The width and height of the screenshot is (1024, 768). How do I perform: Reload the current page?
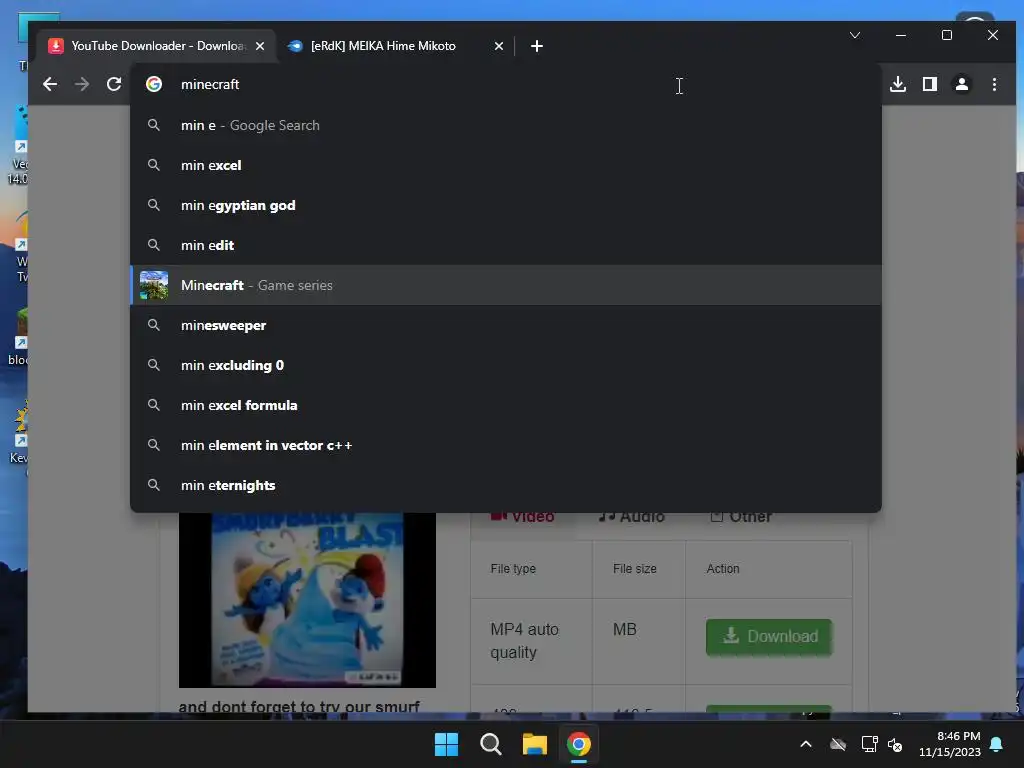[114, 84]
